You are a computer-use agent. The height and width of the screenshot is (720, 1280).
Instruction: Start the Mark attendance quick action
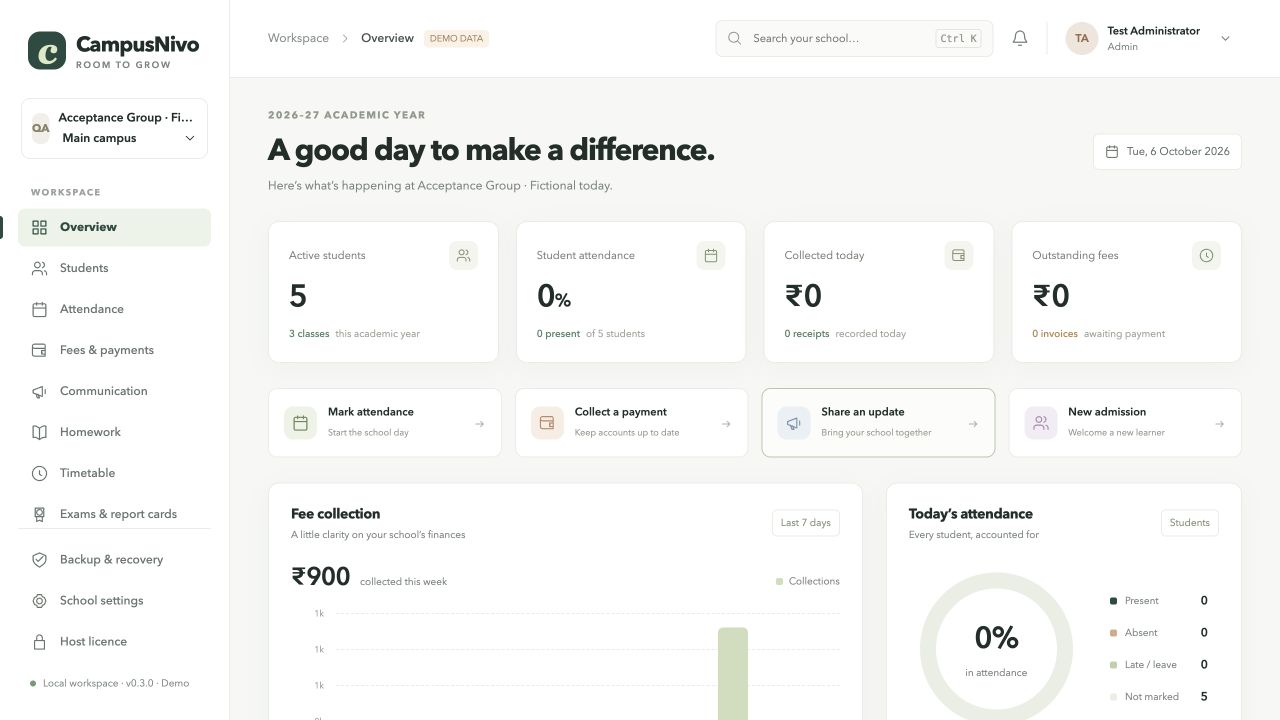[x=385, y=423]
